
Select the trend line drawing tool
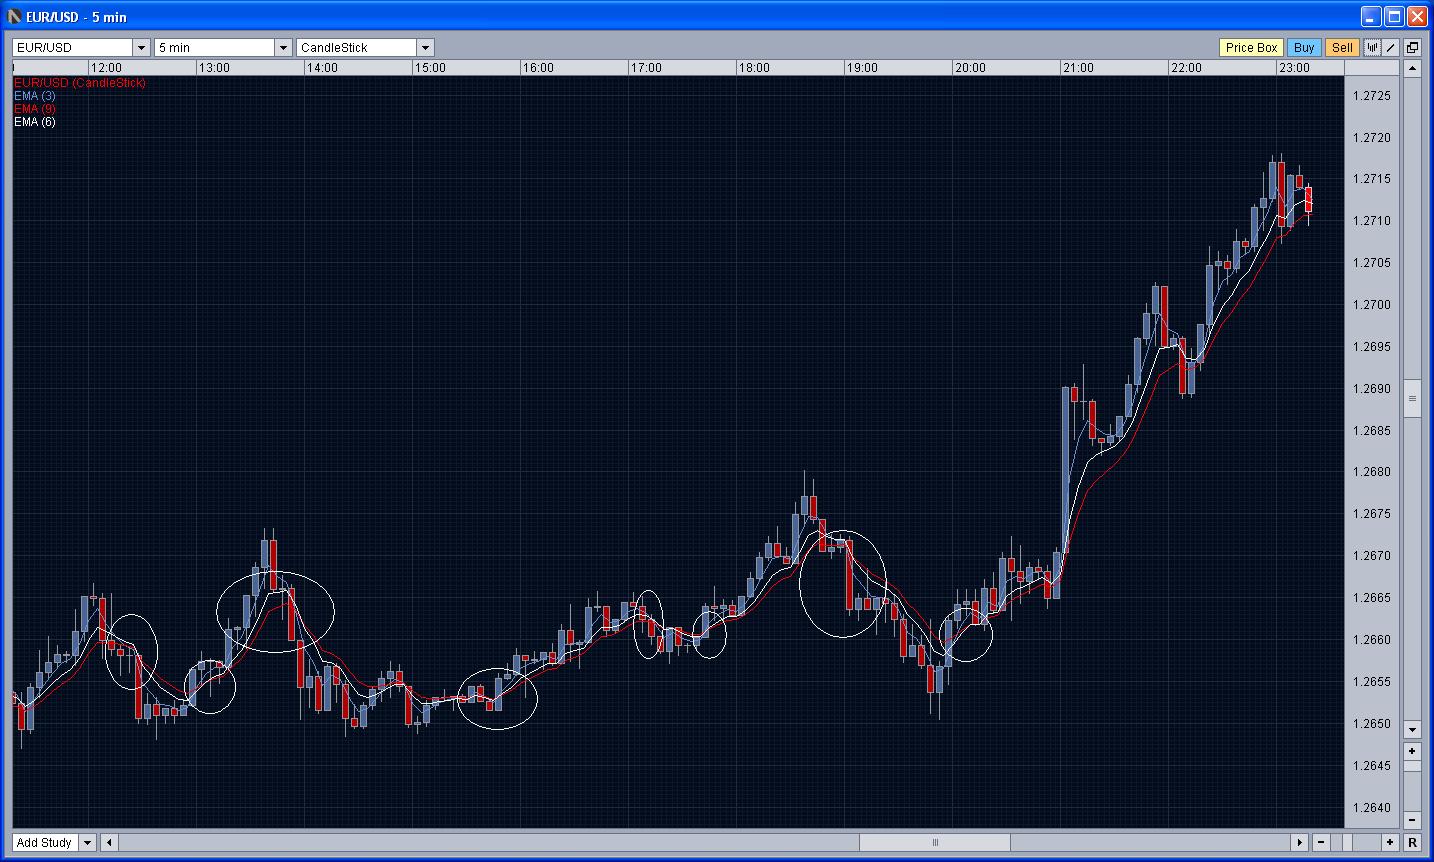tap(1391, 48)
